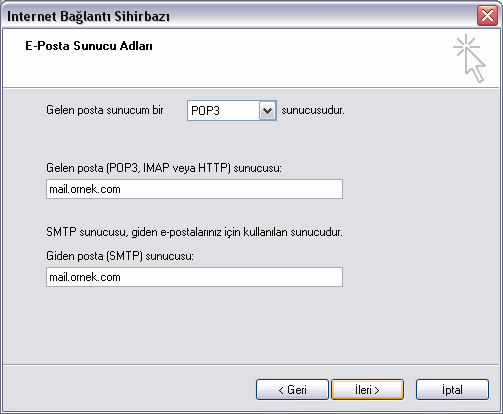Screen dimensions: 503x414
Task: Place cursor in outgoing mail.ornek.com text
Action: click(x=85, y=277)
